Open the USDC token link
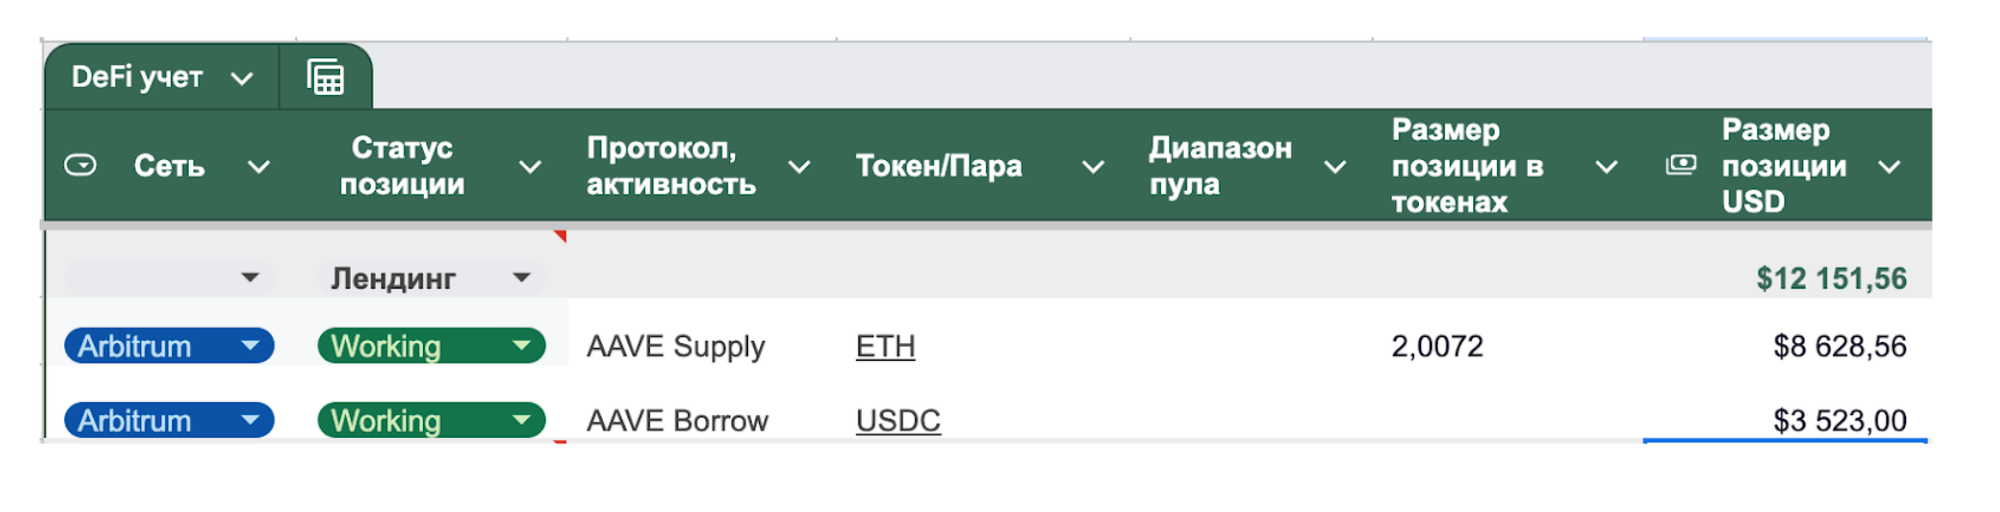The width and height of the screenshot is (2000, 512). pyautogui.click(x=898, y=420)
